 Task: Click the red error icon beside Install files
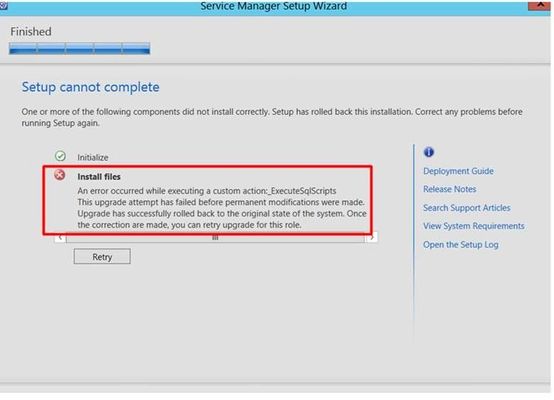pyautogui.click(x=60, y=175)
